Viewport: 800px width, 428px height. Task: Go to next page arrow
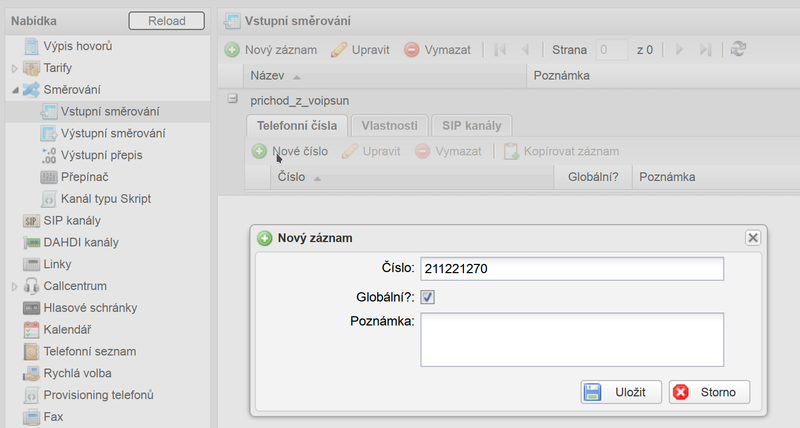tap(679, 50)
